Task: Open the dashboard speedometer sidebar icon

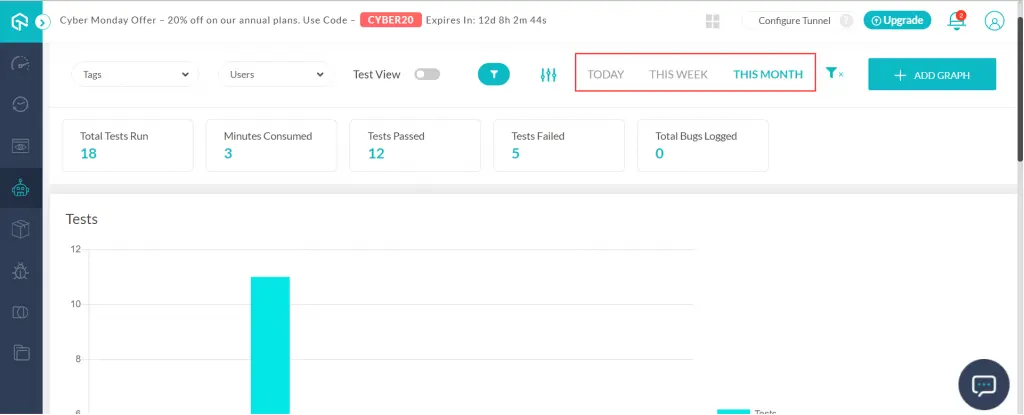Action: [x=20, y=63]
